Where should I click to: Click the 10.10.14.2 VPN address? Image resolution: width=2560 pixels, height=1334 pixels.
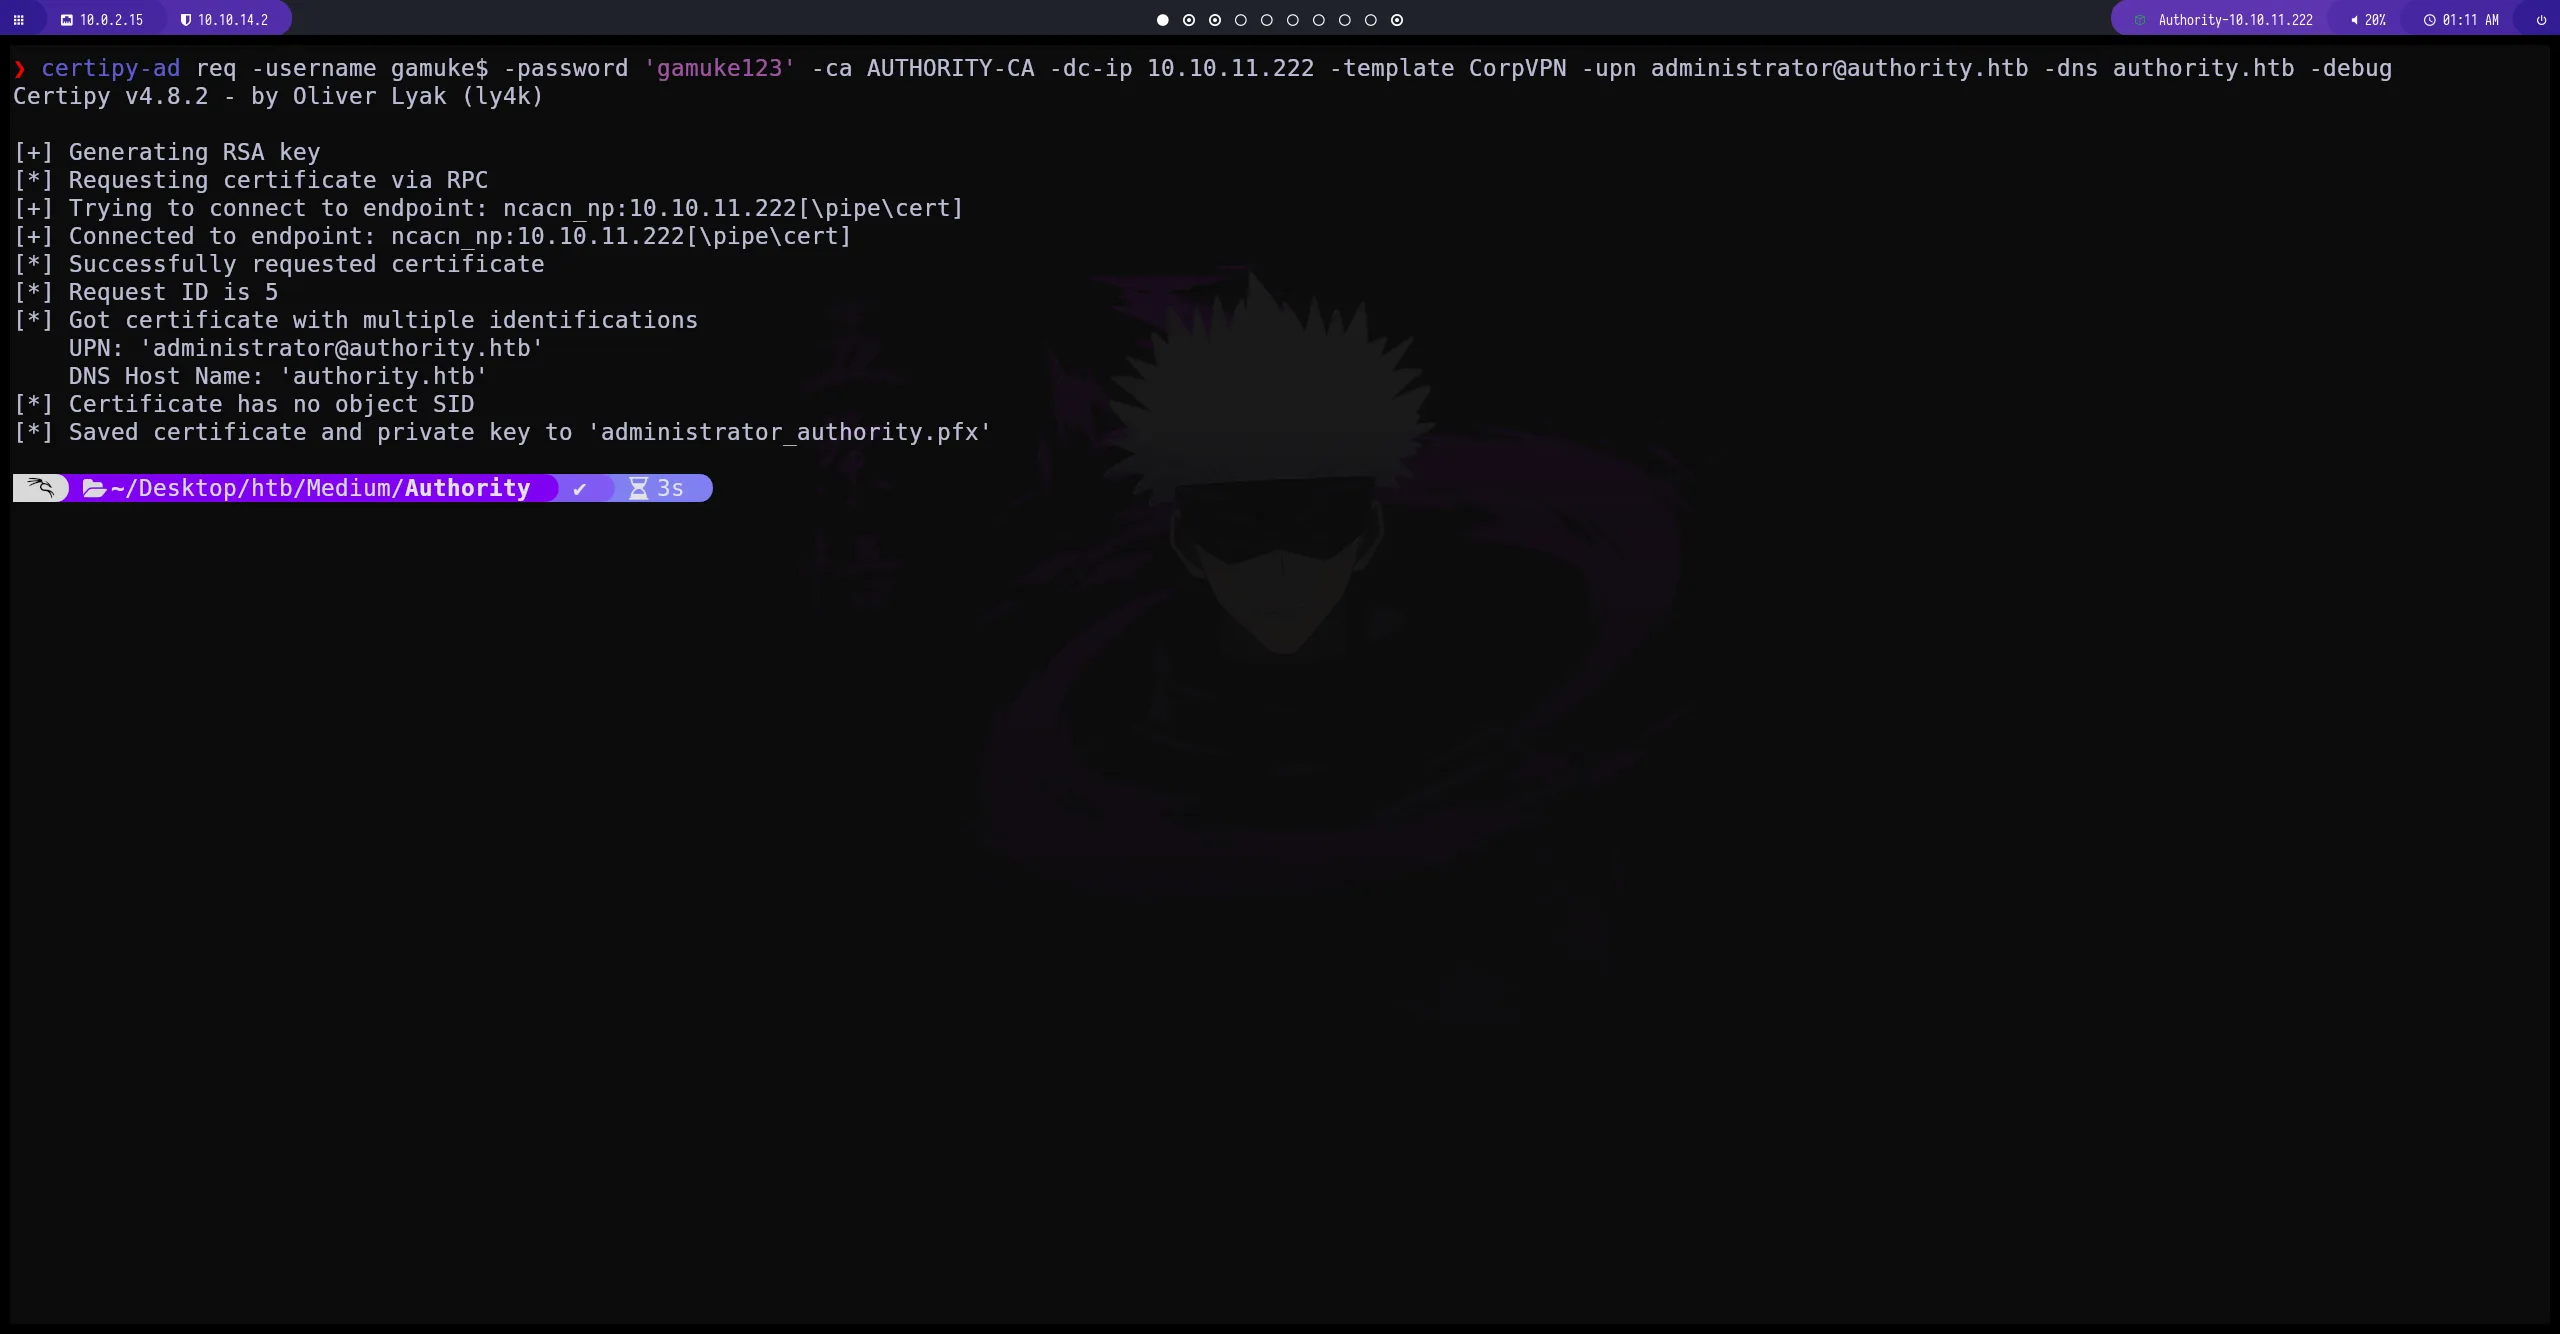[232, 20]
